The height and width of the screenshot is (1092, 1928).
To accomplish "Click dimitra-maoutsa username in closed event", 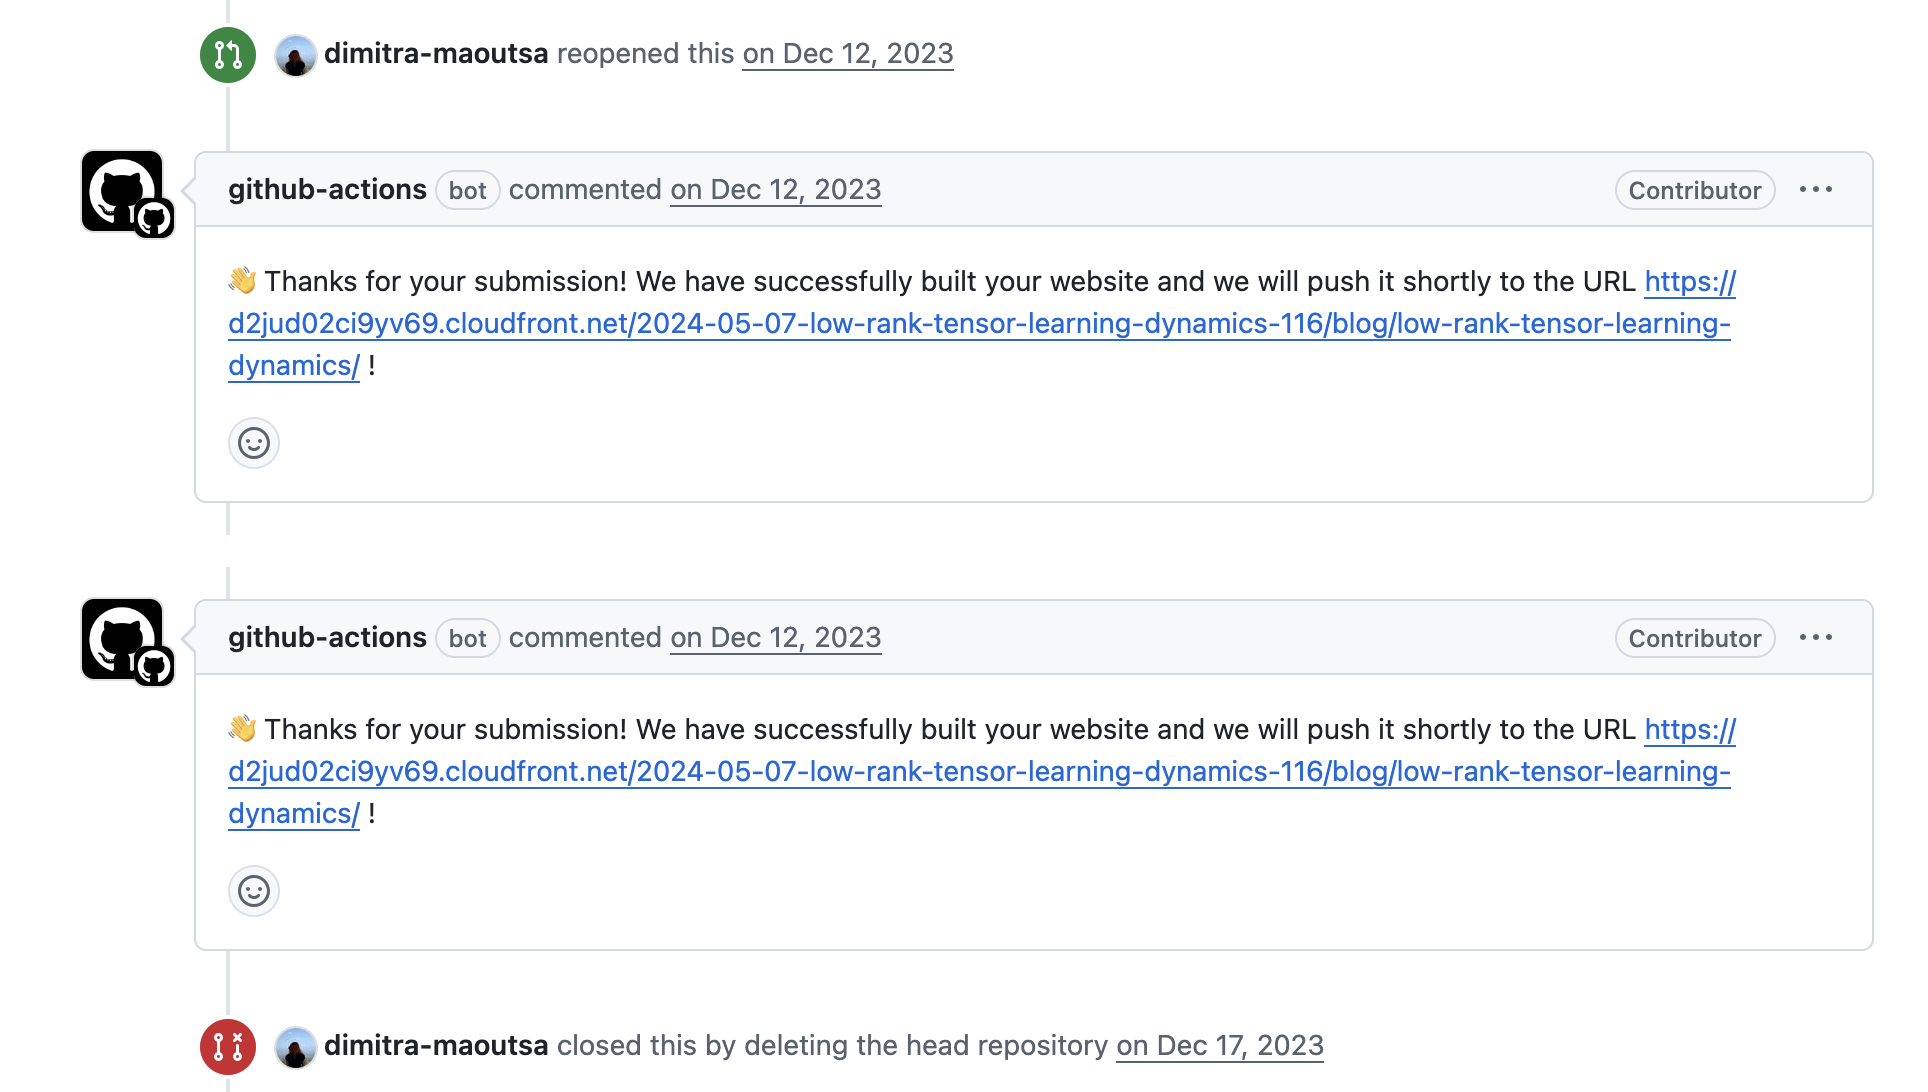I will point(436,1046).
